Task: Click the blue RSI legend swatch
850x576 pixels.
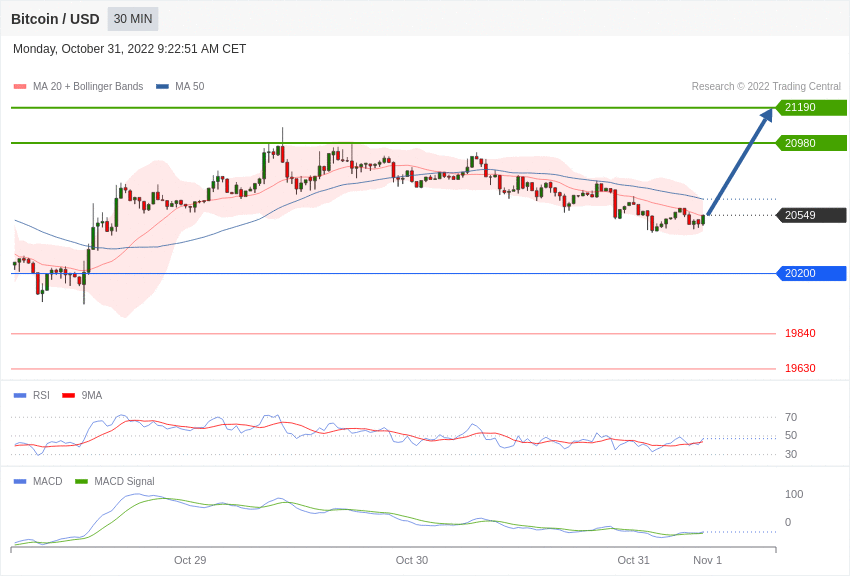Action: click(20, 396)
